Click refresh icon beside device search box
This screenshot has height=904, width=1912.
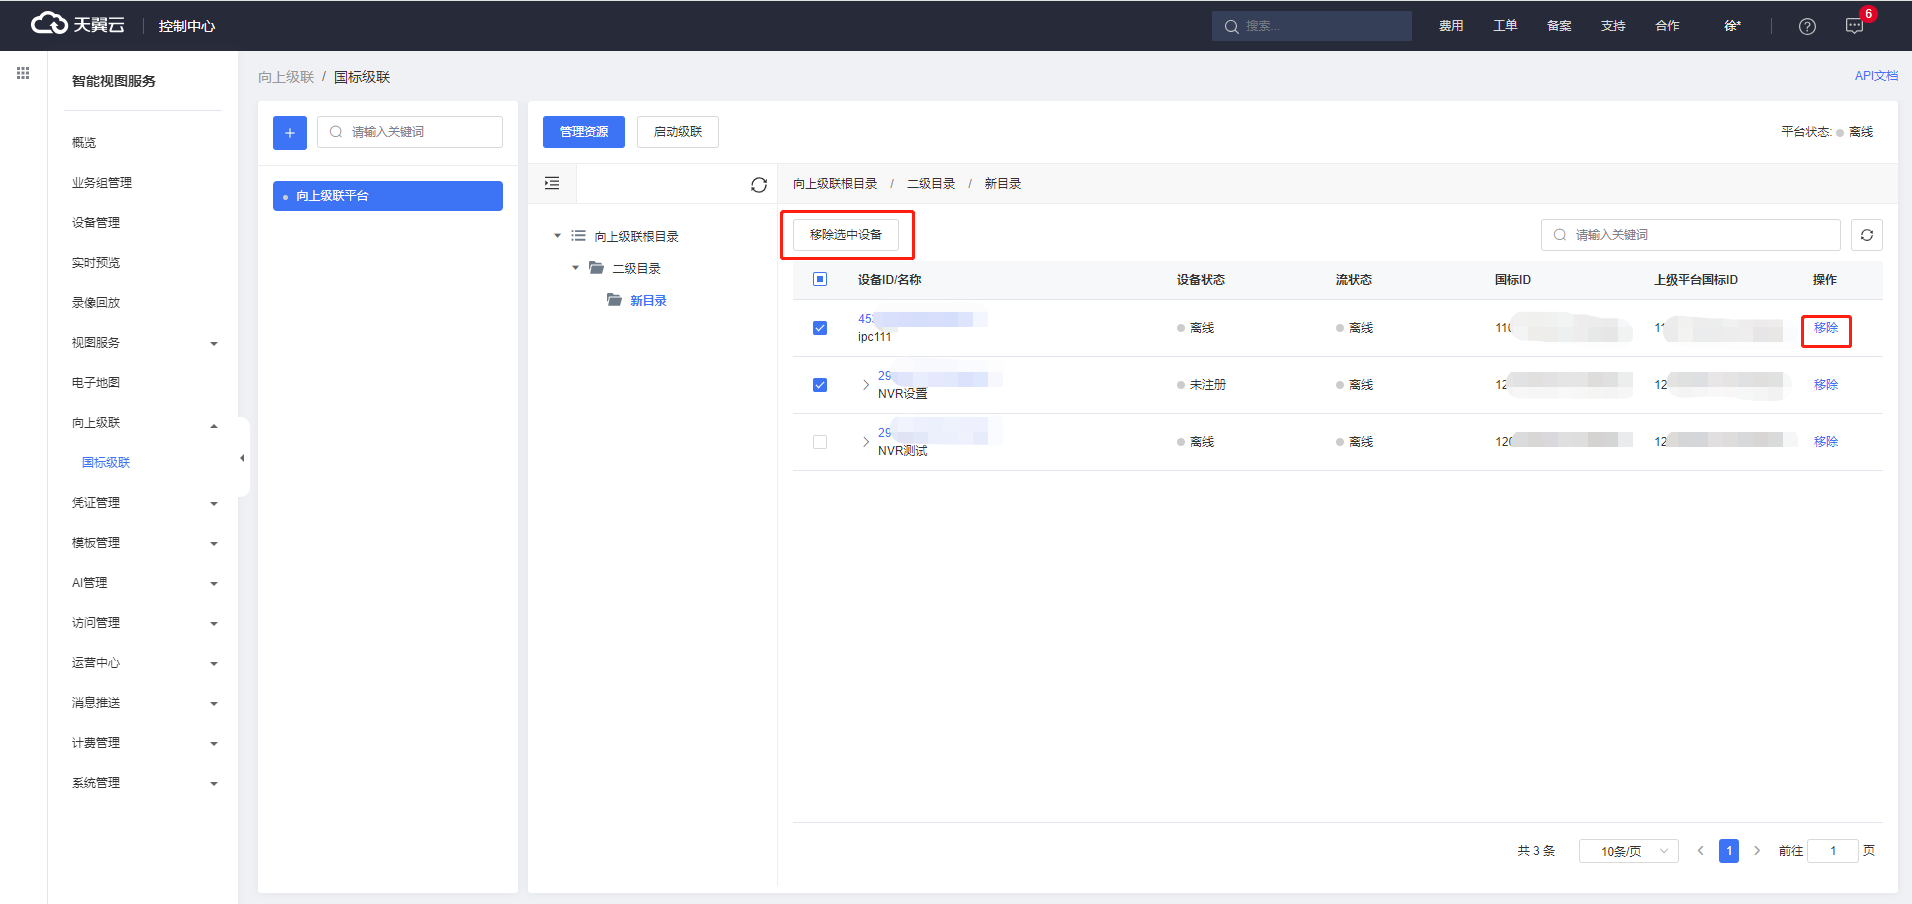point(1866,235)
